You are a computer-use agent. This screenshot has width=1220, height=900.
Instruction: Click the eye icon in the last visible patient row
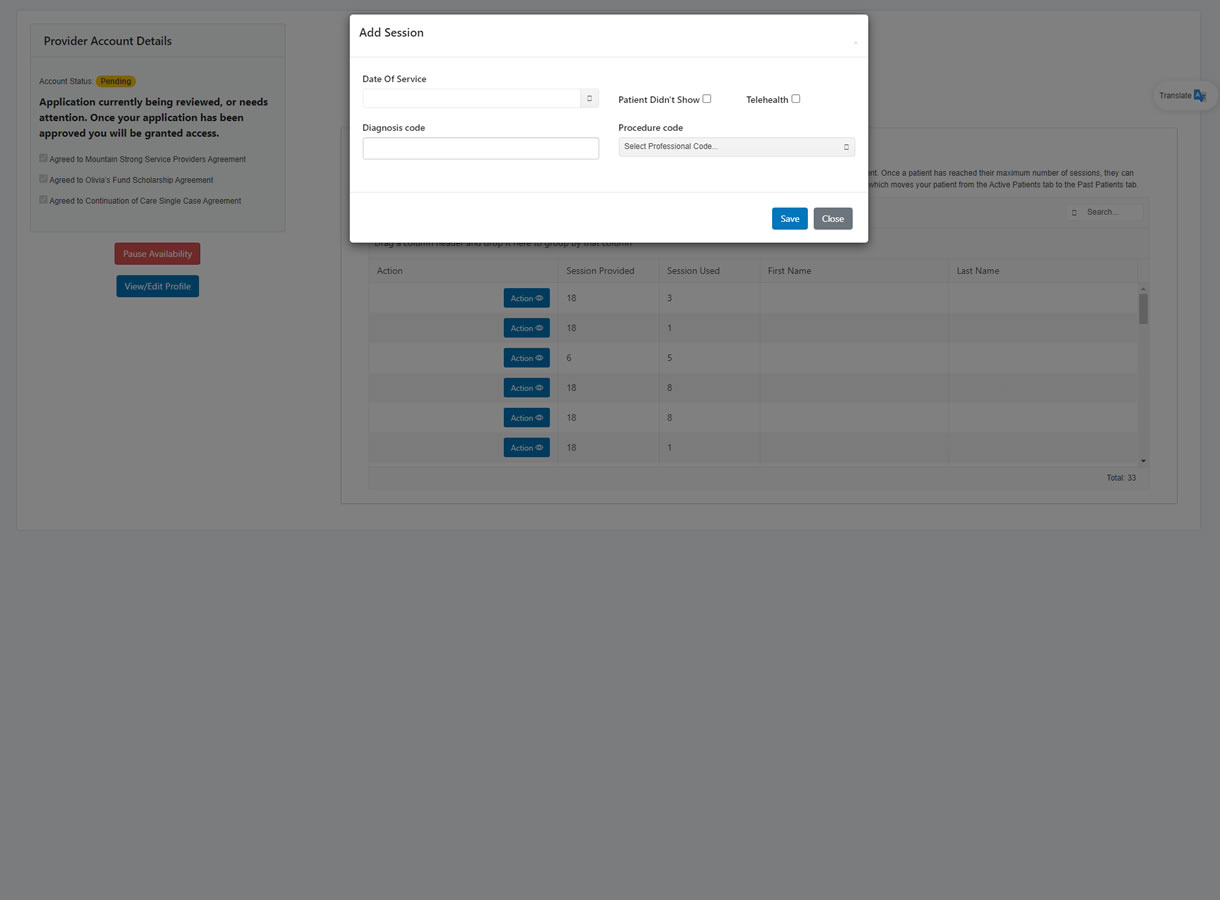coord(539,448)
